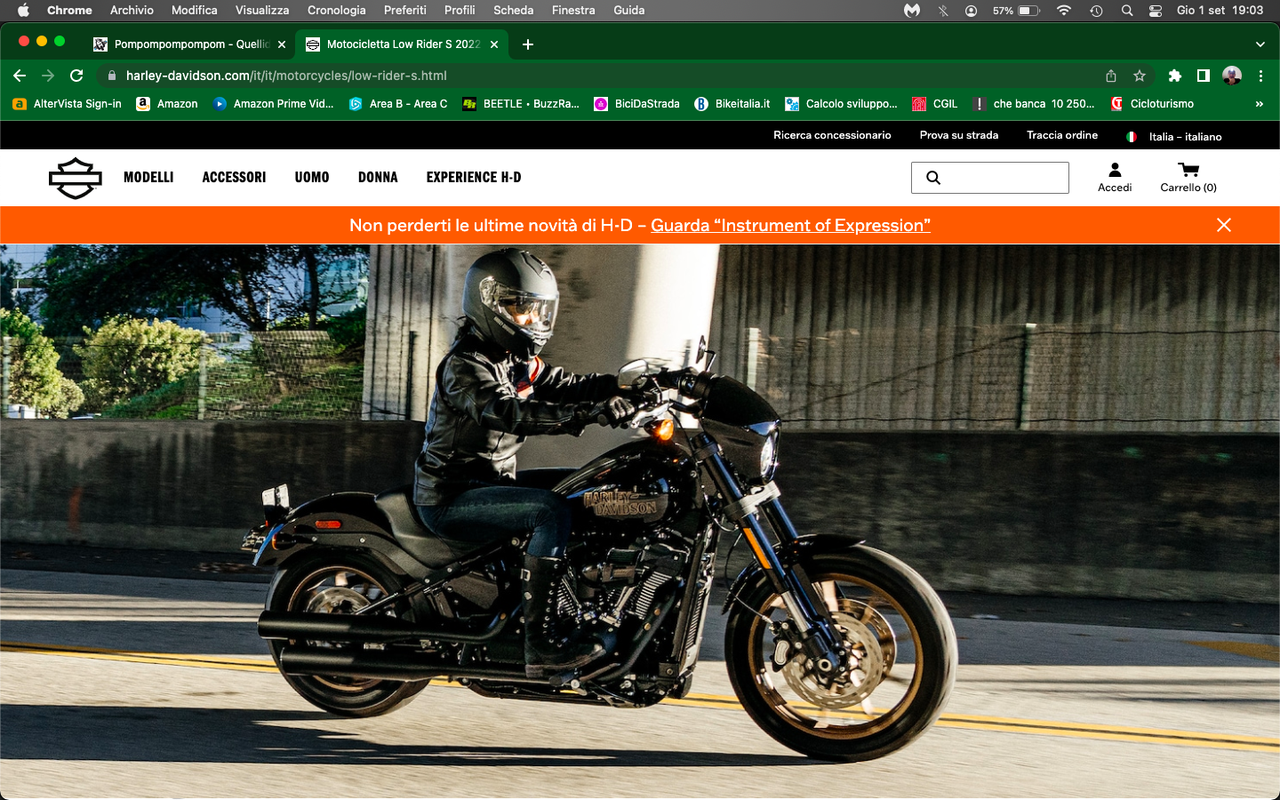1280x800 pixels.
Task: Open the MODELLI navigation menu
Action: (x=149, y=177)
